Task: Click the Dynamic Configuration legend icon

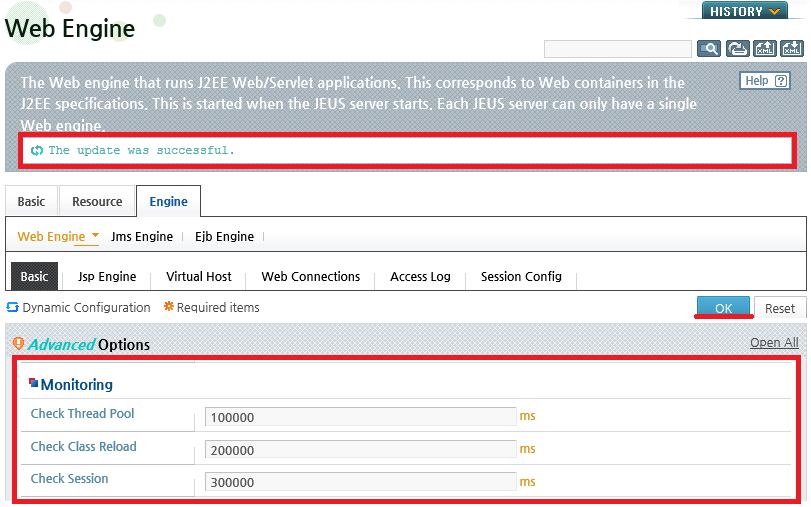Action: click(x=12, y=307)
